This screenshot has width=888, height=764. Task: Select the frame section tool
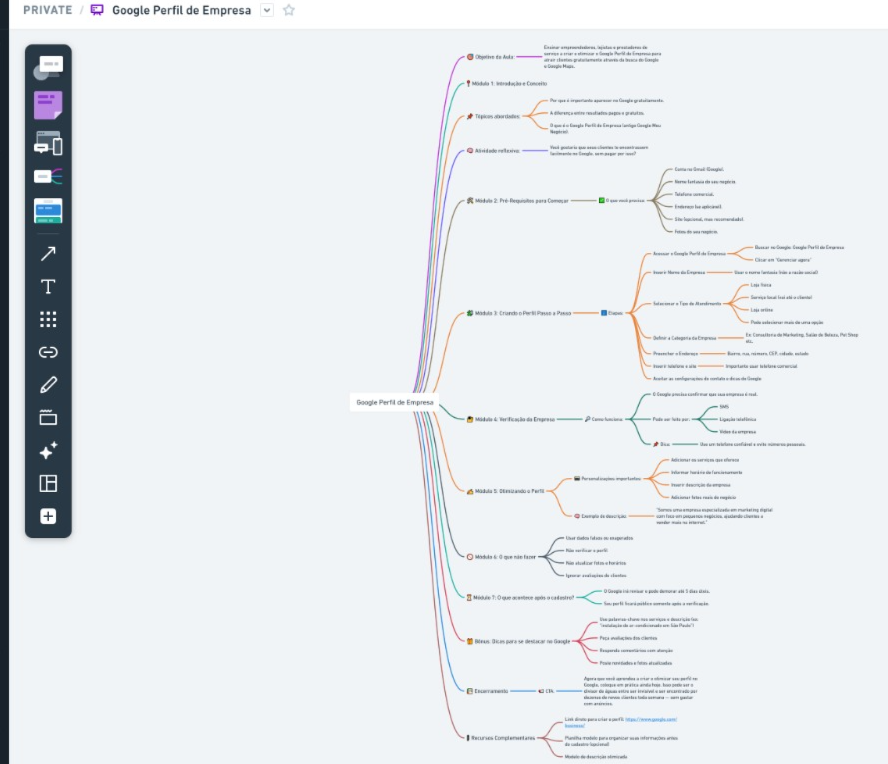pos(48,418)
